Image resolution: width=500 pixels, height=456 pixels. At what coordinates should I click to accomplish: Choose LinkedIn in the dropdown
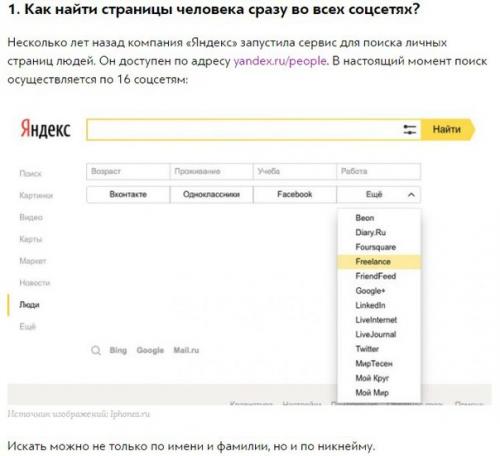[379, 305]
